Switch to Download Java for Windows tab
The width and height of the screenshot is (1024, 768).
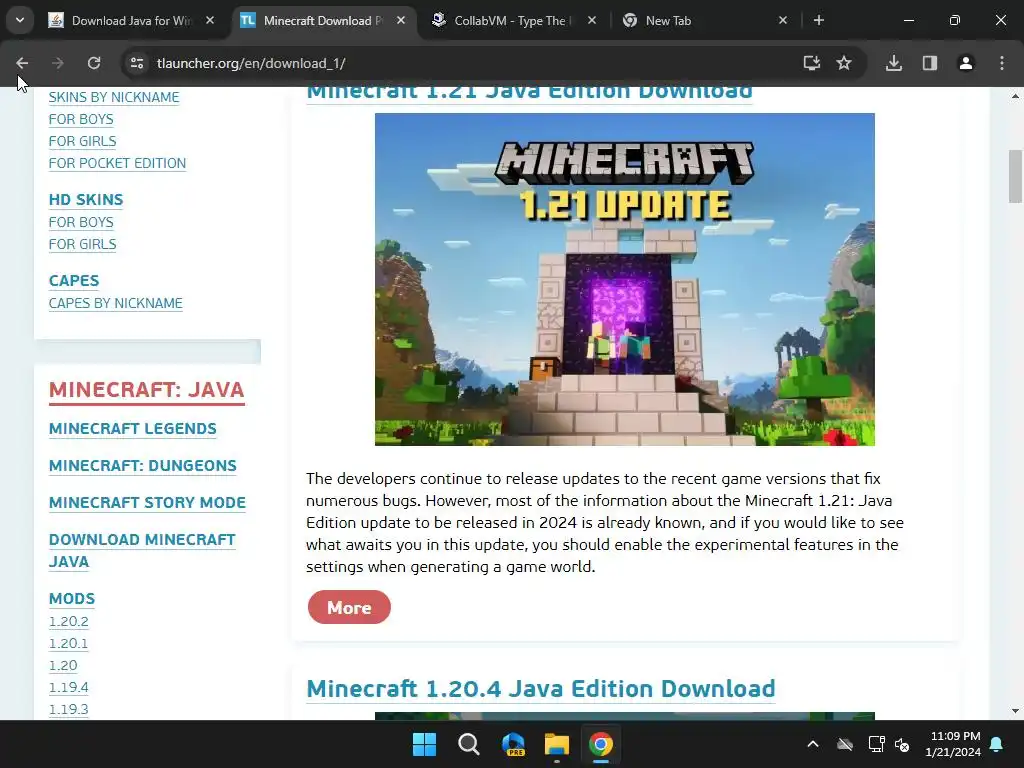(x=131, y=21)
